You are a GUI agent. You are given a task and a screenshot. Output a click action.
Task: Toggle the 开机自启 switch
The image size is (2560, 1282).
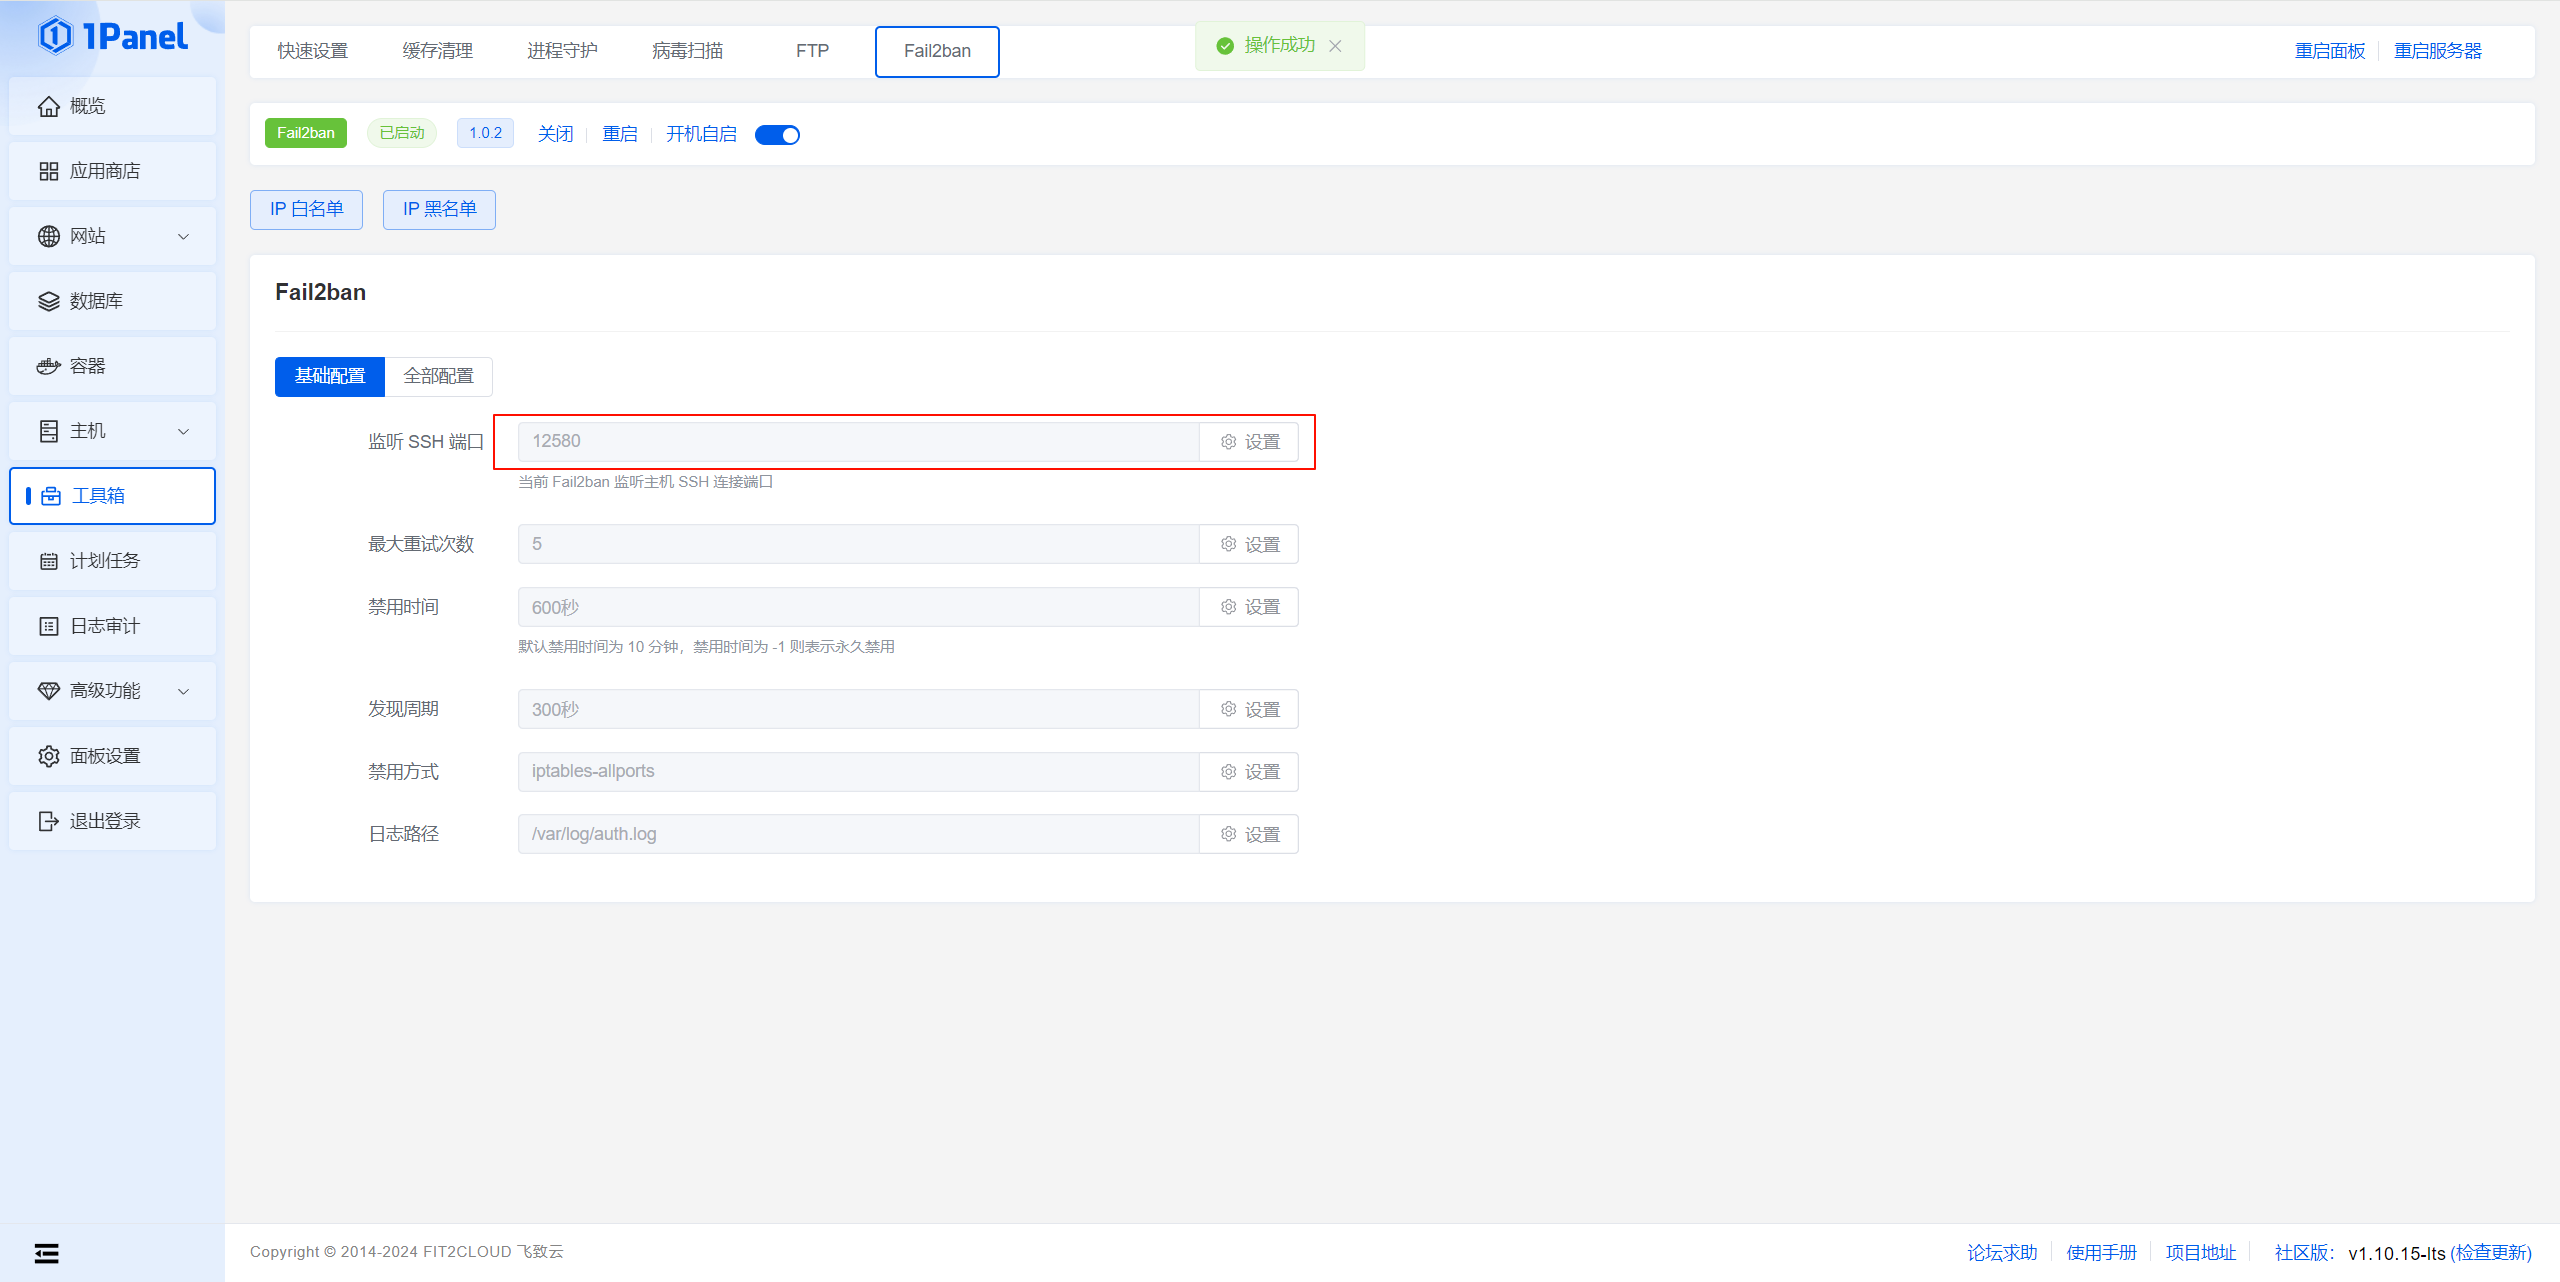tap(777, 135)
